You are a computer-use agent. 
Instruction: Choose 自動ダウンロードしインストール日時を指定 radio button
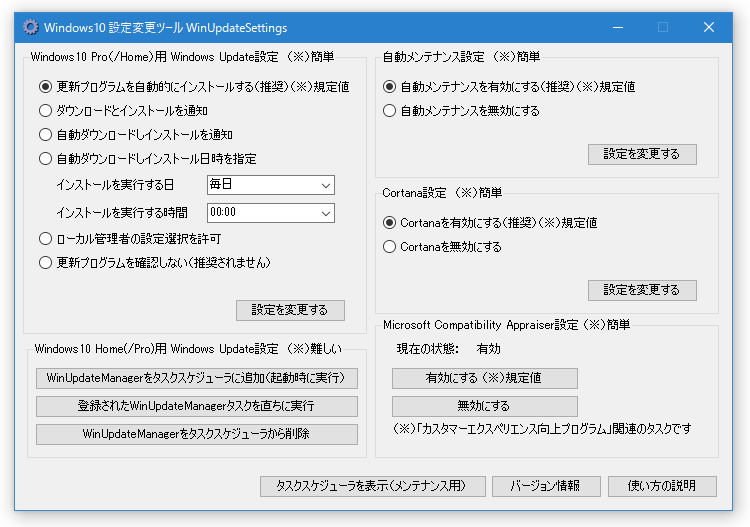click(45, 158)
